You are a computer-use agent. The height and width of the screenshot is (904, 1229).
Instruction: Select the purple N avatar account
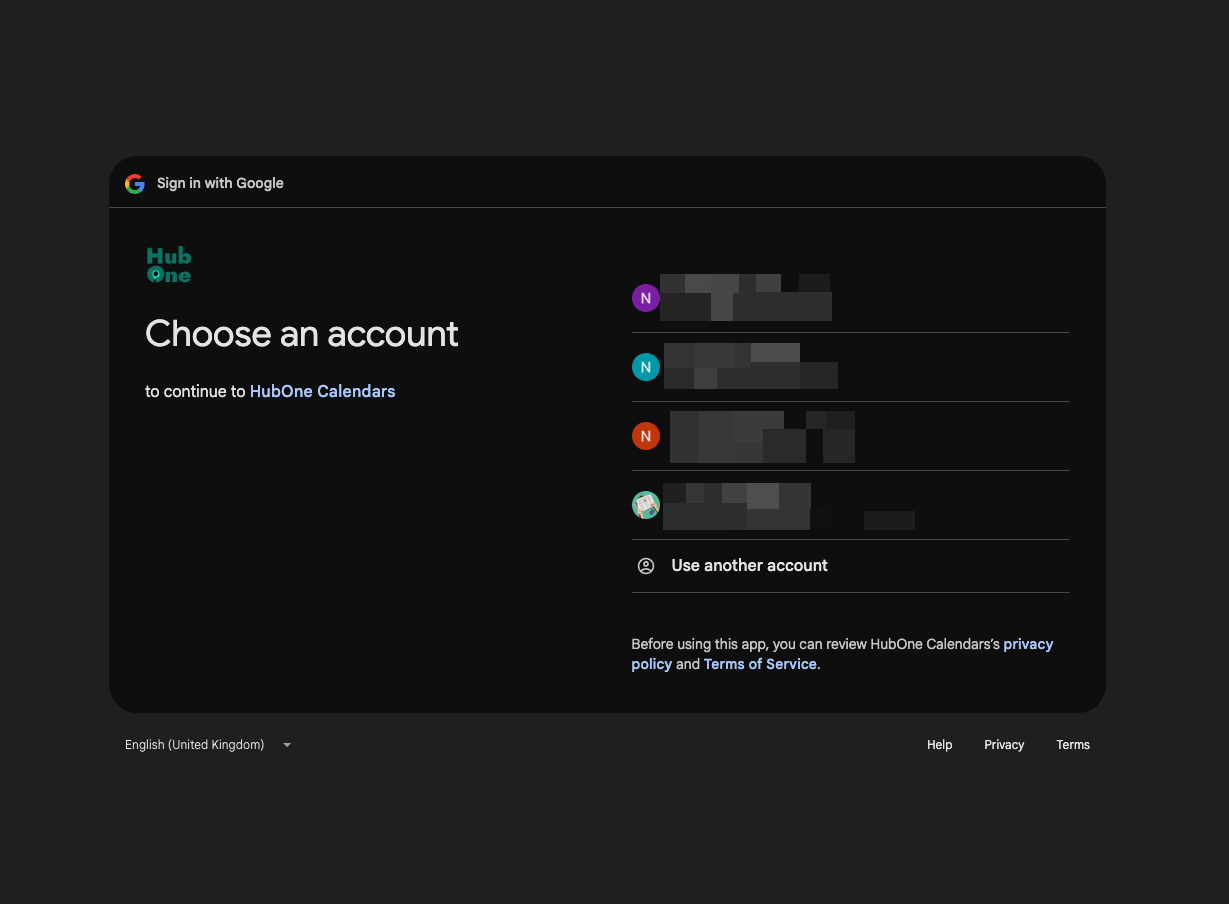pyautogui.click(x=646, y=298)
